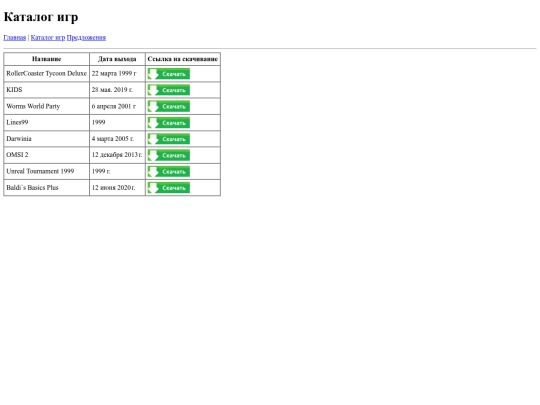This screenshot has height=405, width=540.
Task: Select Worms World Party text
Action: coord(33,106)
